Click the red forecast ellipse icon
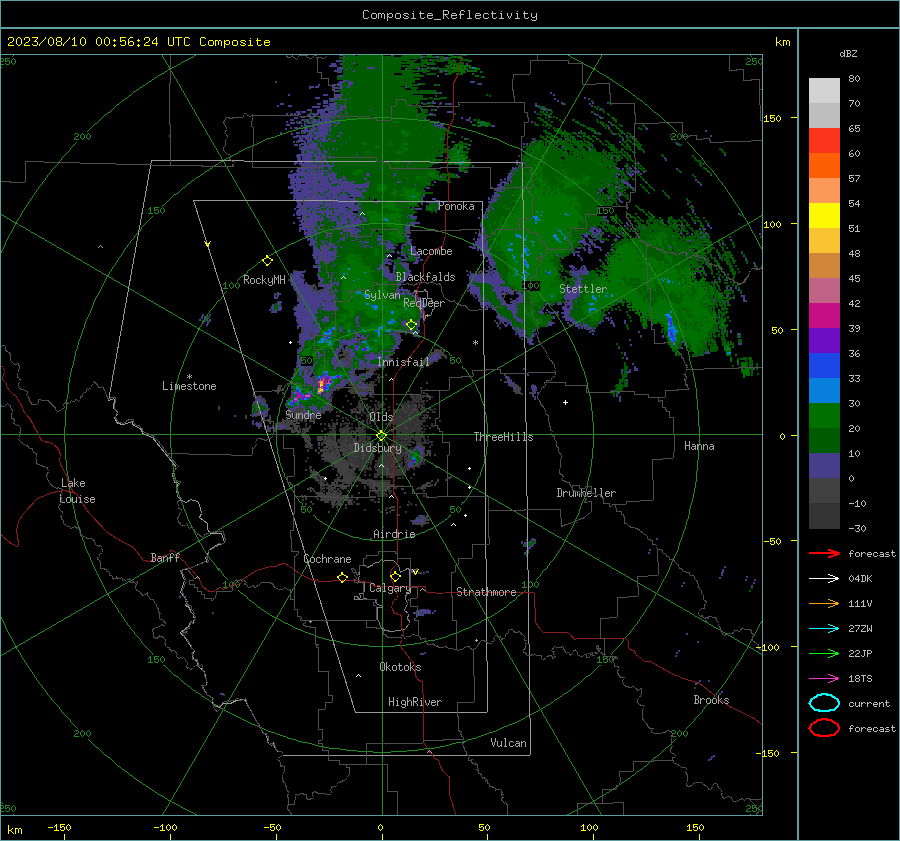The width and height of the screenshot is (900, 841). tap(824, 728)
